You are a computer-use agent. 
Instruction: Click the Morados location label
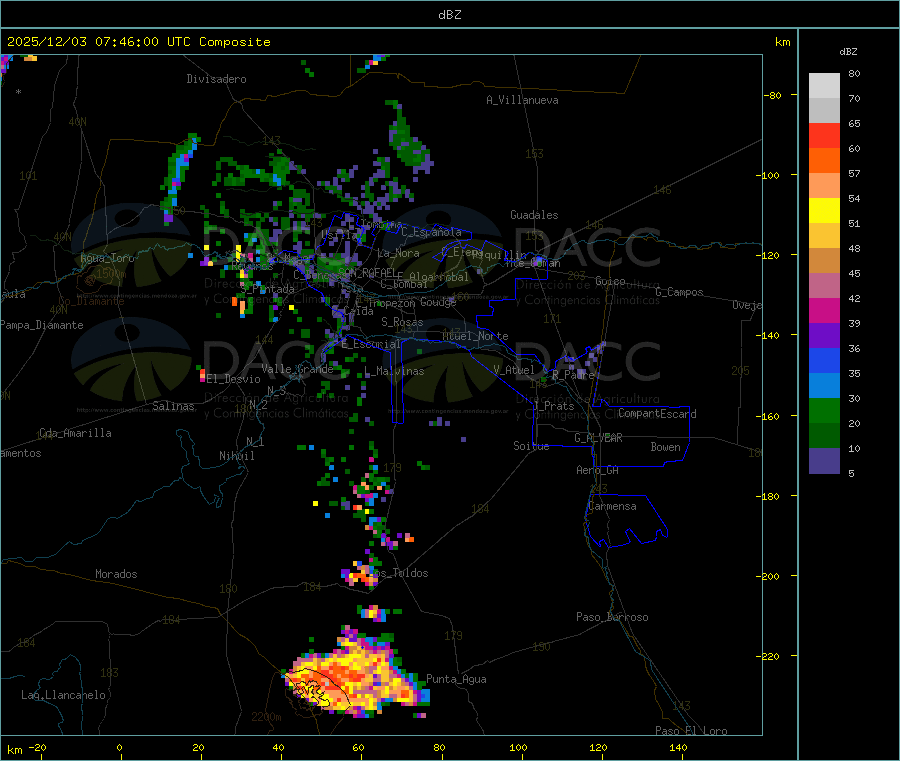tap(116, 574)
